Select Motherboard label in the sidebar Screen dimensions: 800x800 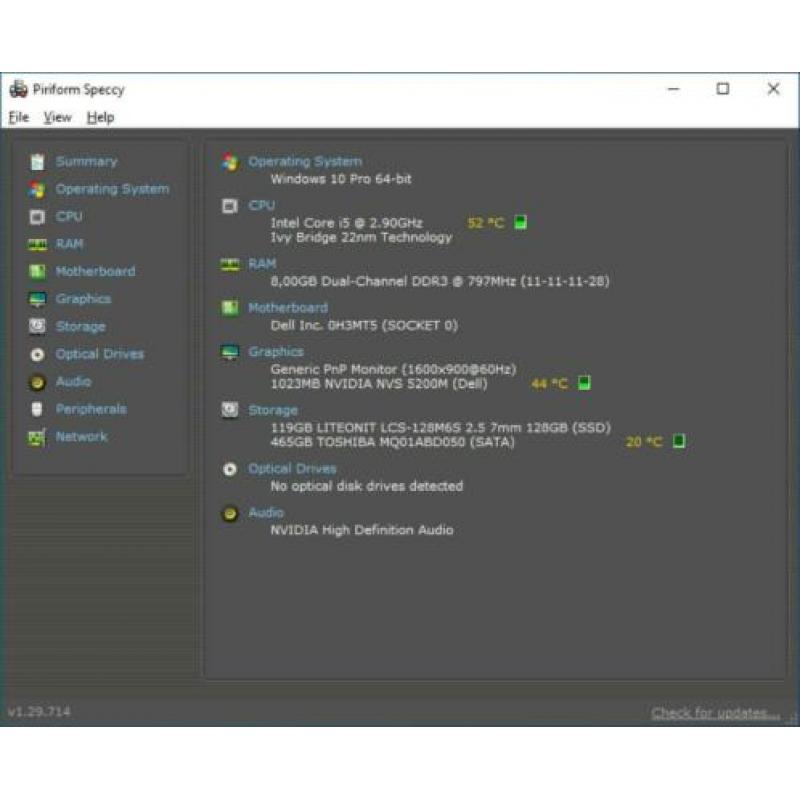click(x=95, y=271)
